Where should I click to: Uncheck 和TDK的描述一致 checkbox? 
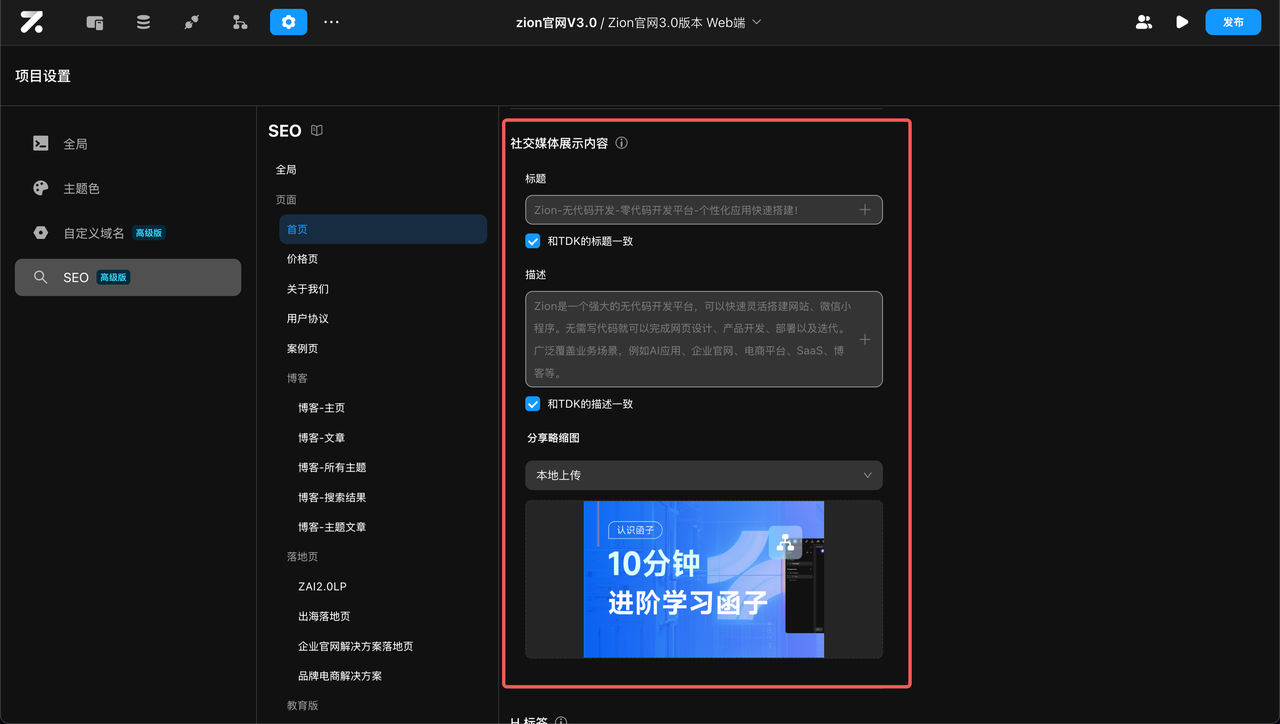tap(533, 404)
